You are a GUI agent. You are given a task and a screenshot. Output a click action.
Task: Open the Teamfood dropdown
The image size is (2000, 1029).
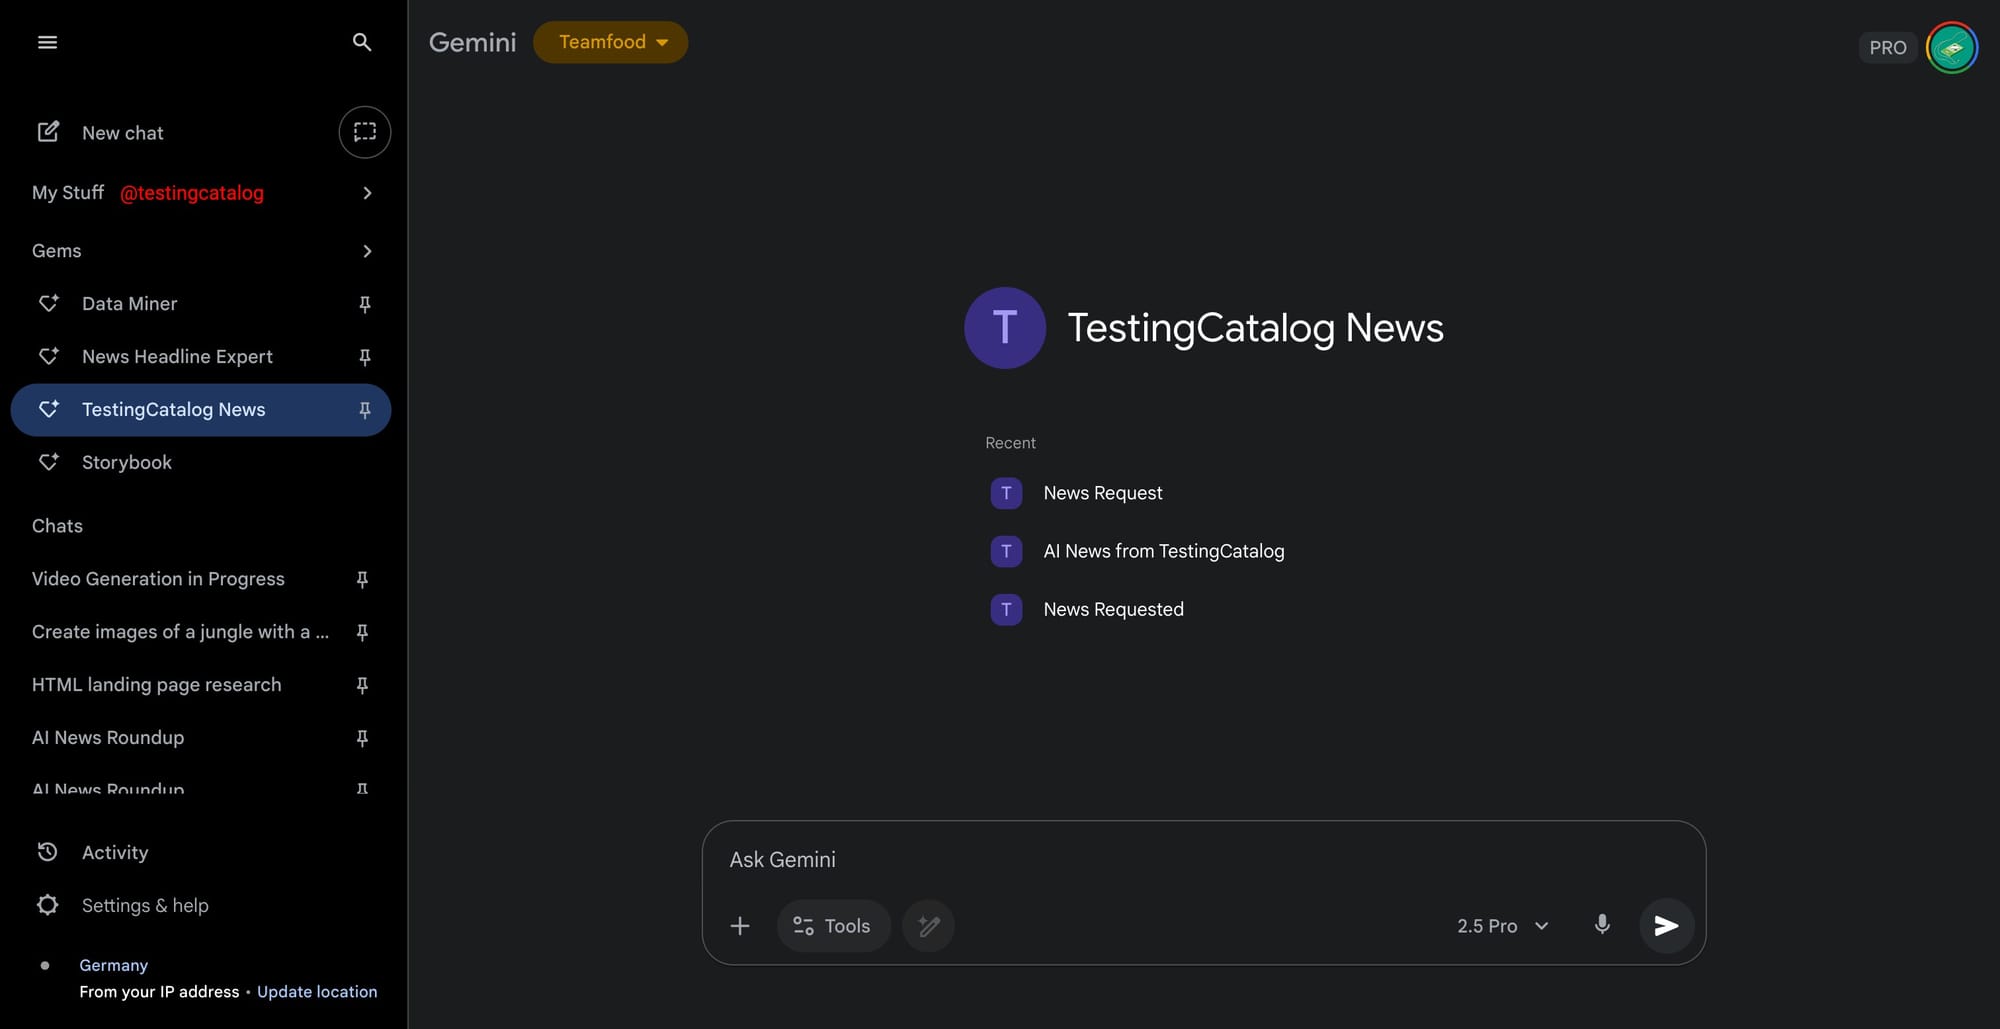610,42
